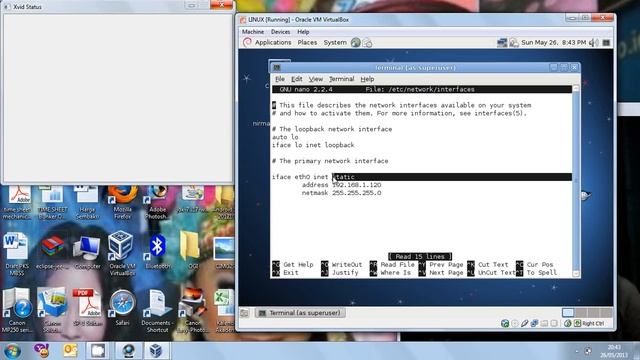This screenshot has width=640, height=360.
Task: Show hidden icons in Windows system tray
Action: (577, 351)
